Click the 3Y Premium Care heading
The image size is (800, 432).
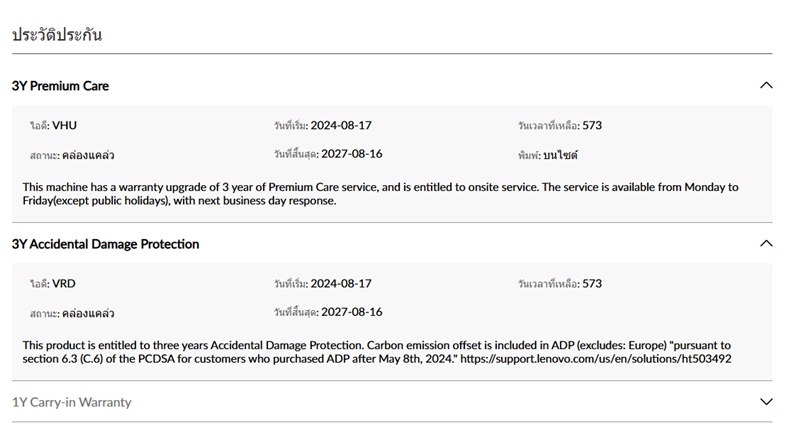60,86
